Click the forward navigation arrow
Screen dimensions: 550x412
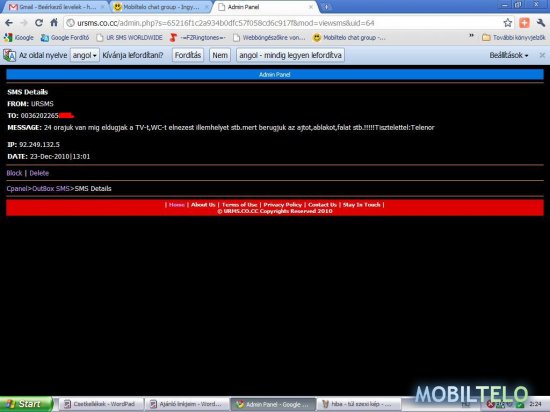pyautogui.click(x=24, y=23)
